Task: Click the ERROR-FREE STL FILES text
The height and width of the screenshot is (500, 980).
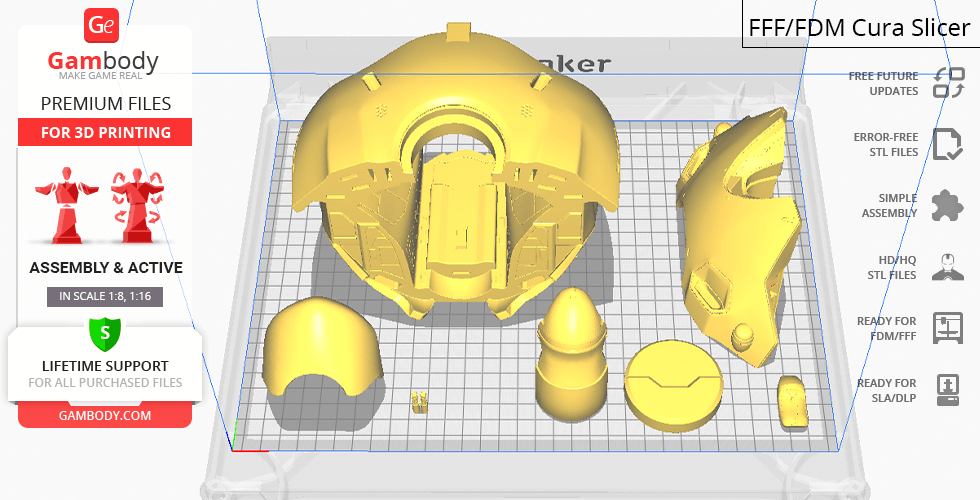Action: click(886, 144)
